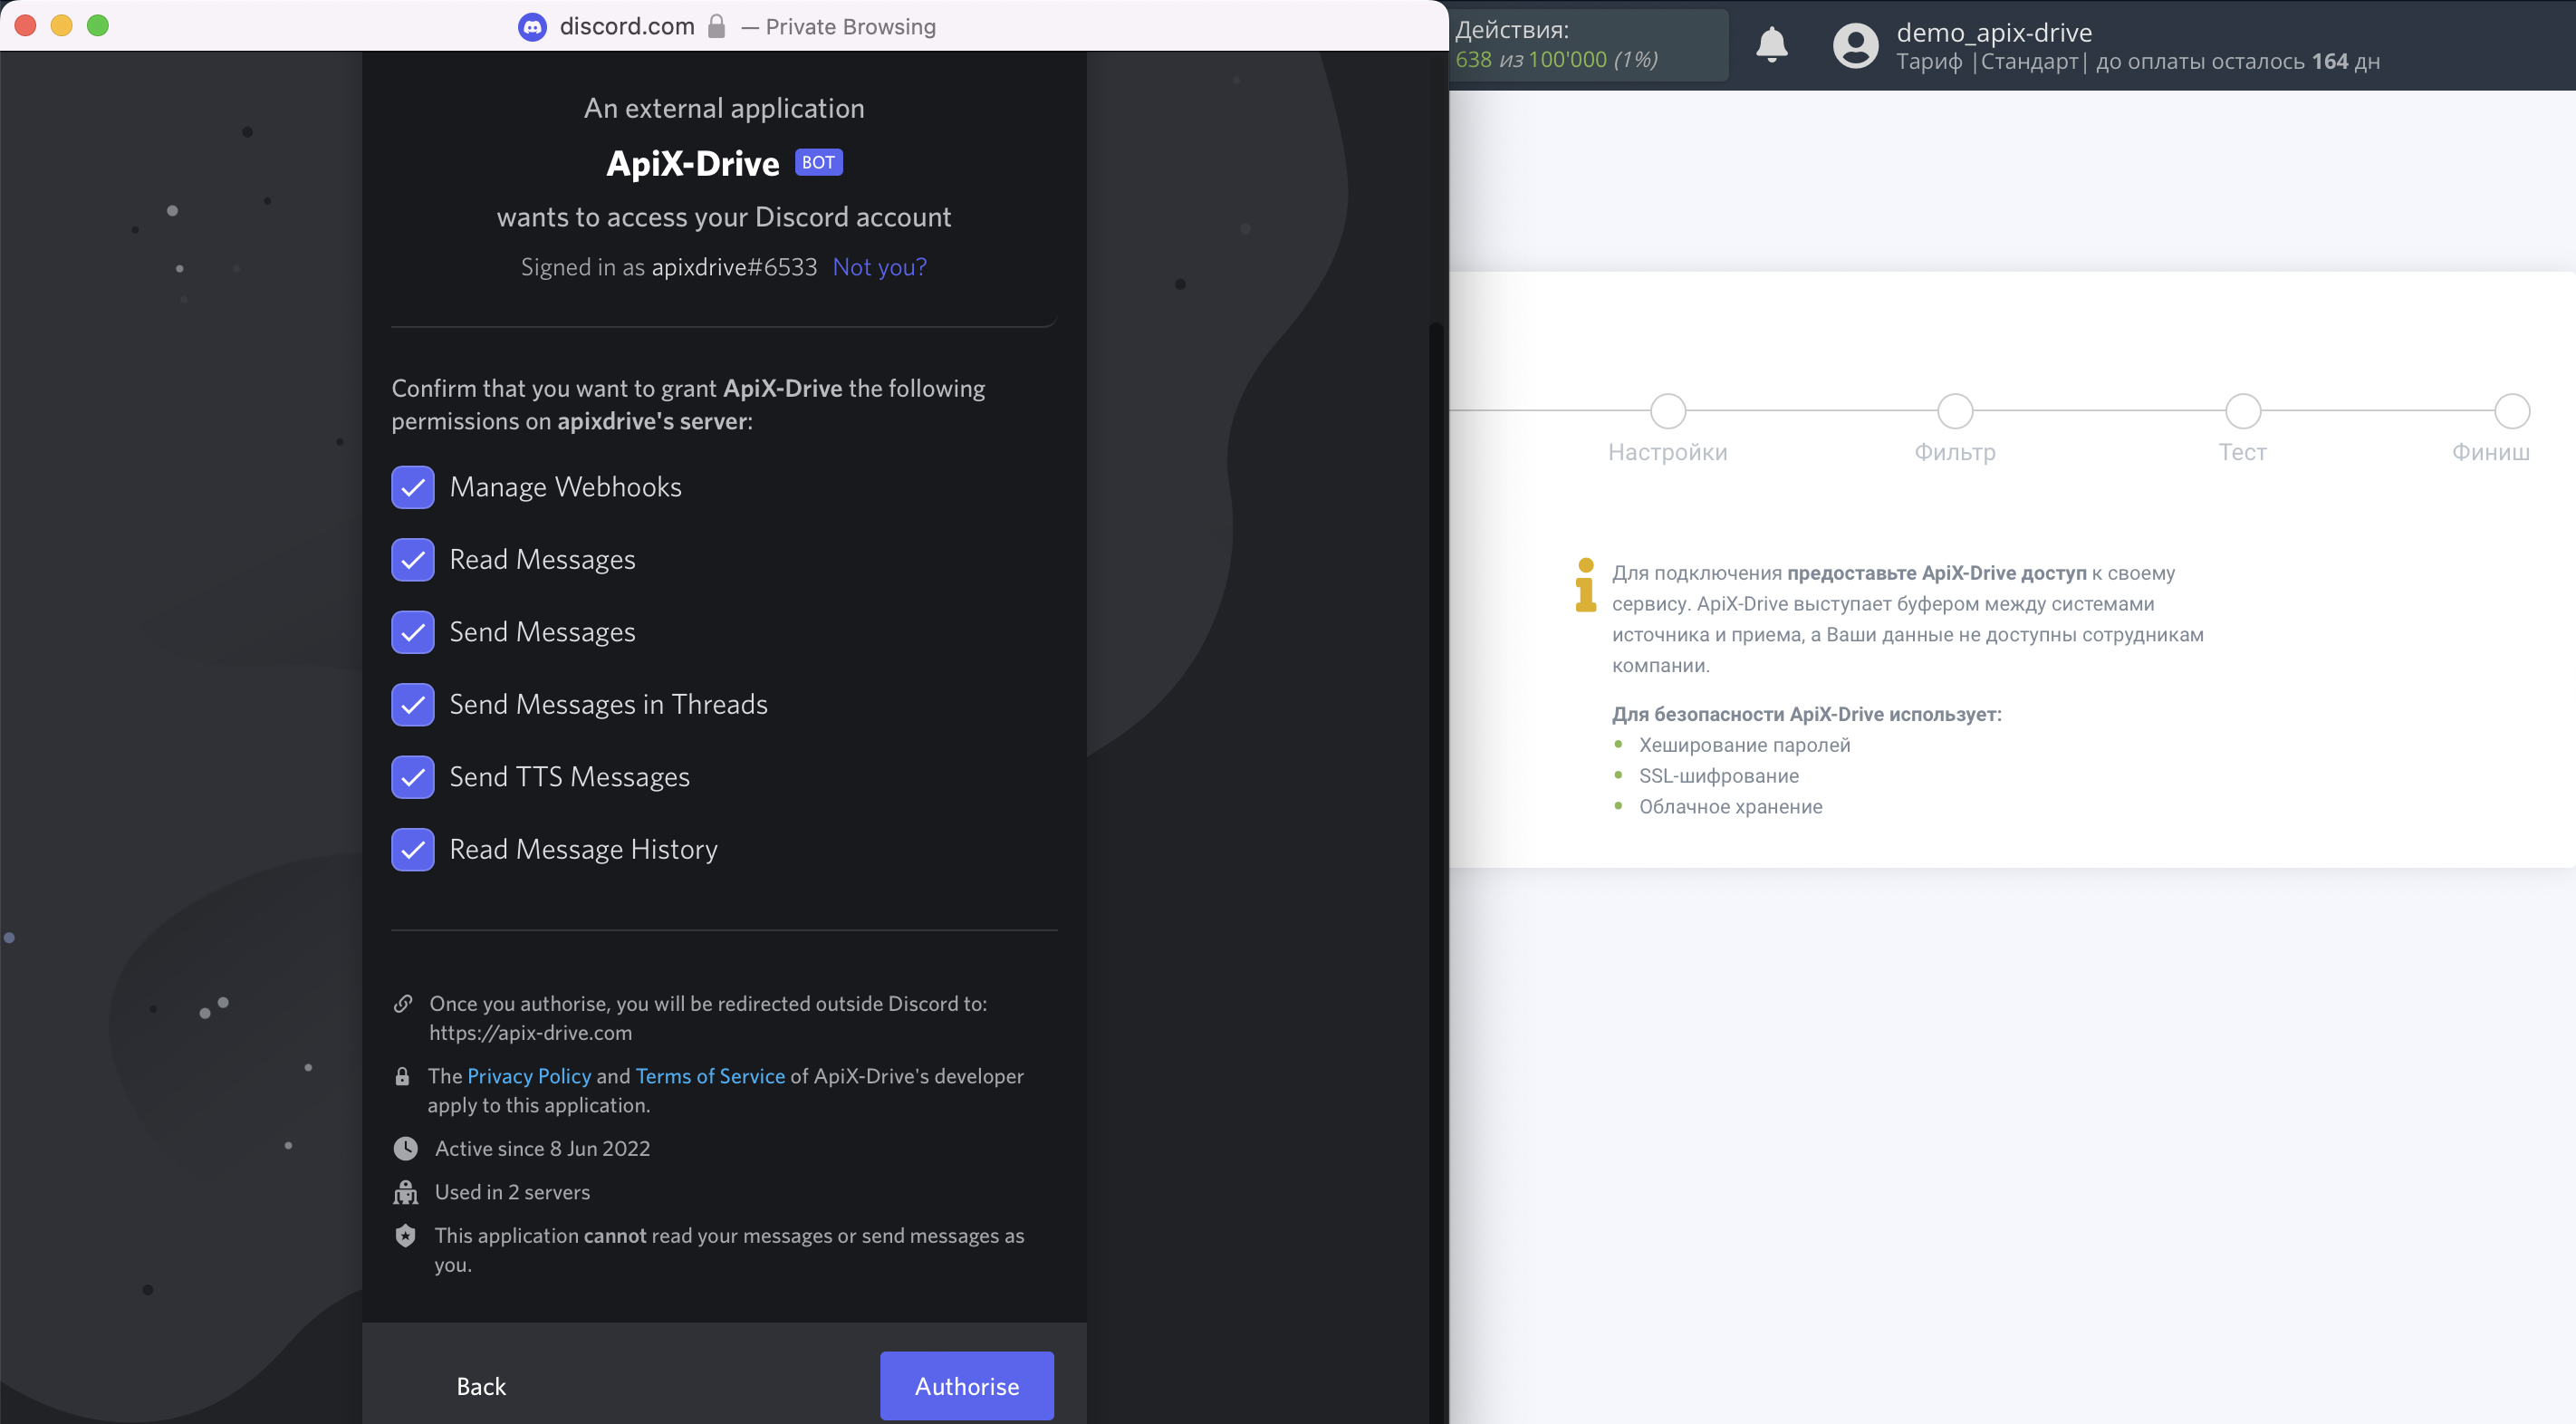Click the 'Хеширование паролей' list item
Screen dimensions: 2576x1424
1744,745
